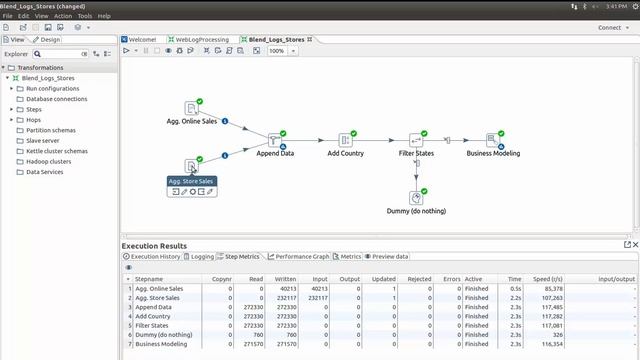Clear the Explorer search box
The width and height of the screenshot is (640, 360).
(x=84, y=54)
